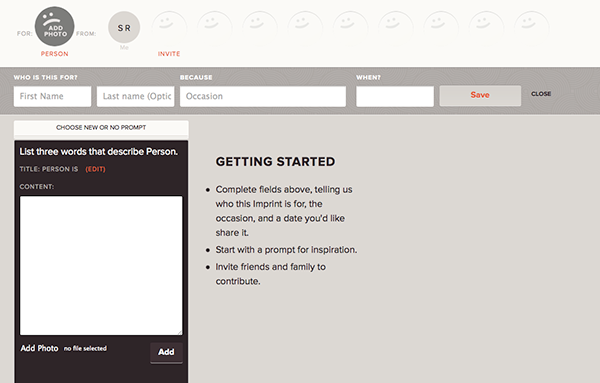
Task: Click inside the Content text area
Action: [x=101, y=266]
